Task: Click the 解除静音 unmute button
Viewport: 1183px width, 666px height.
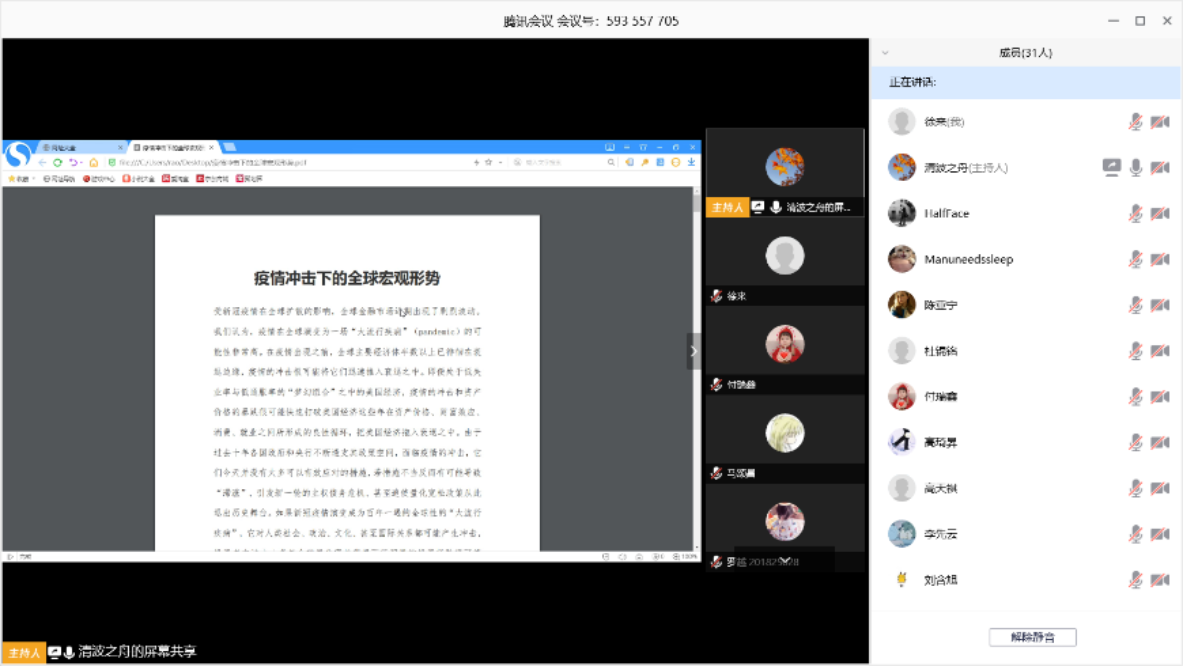Action: (x=1031, y=636)
